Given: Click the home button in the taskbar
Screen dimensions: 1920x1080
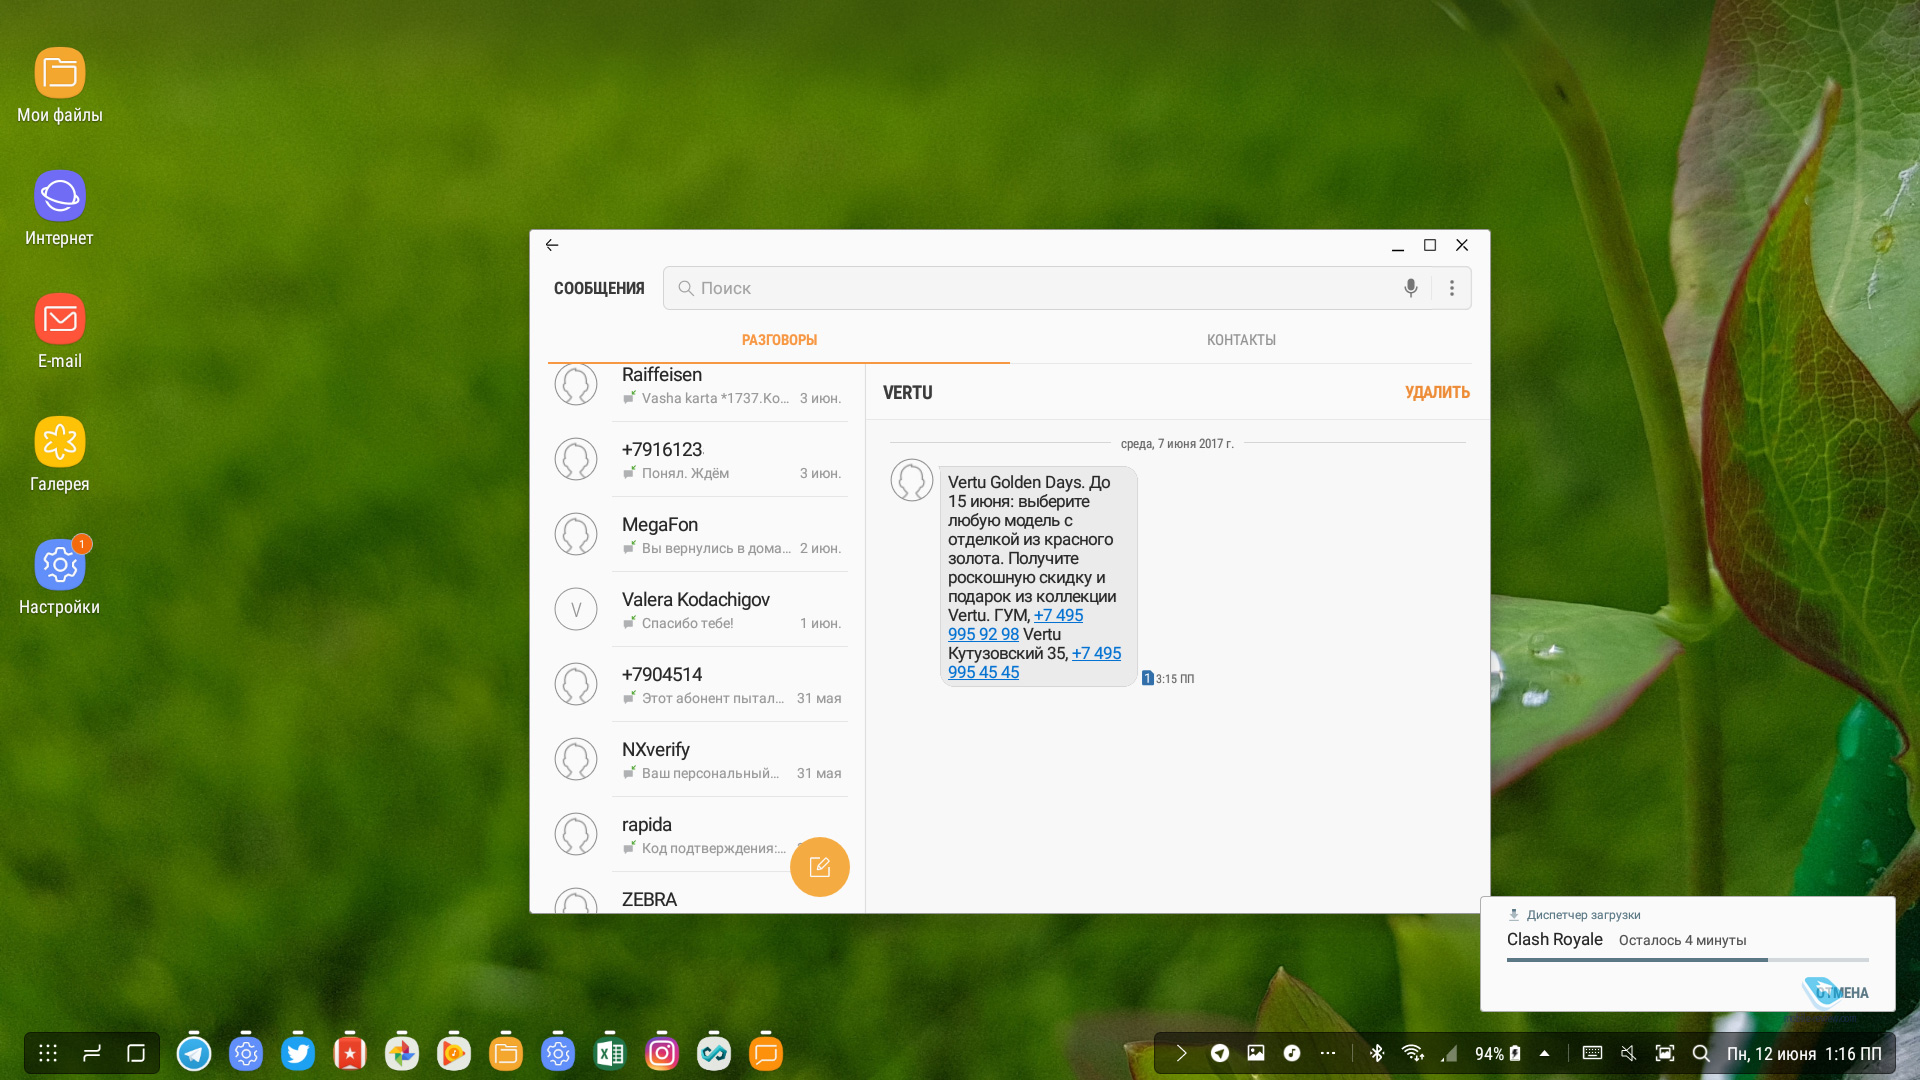Looking at the screenshot, I should [x=136, y=1053].
